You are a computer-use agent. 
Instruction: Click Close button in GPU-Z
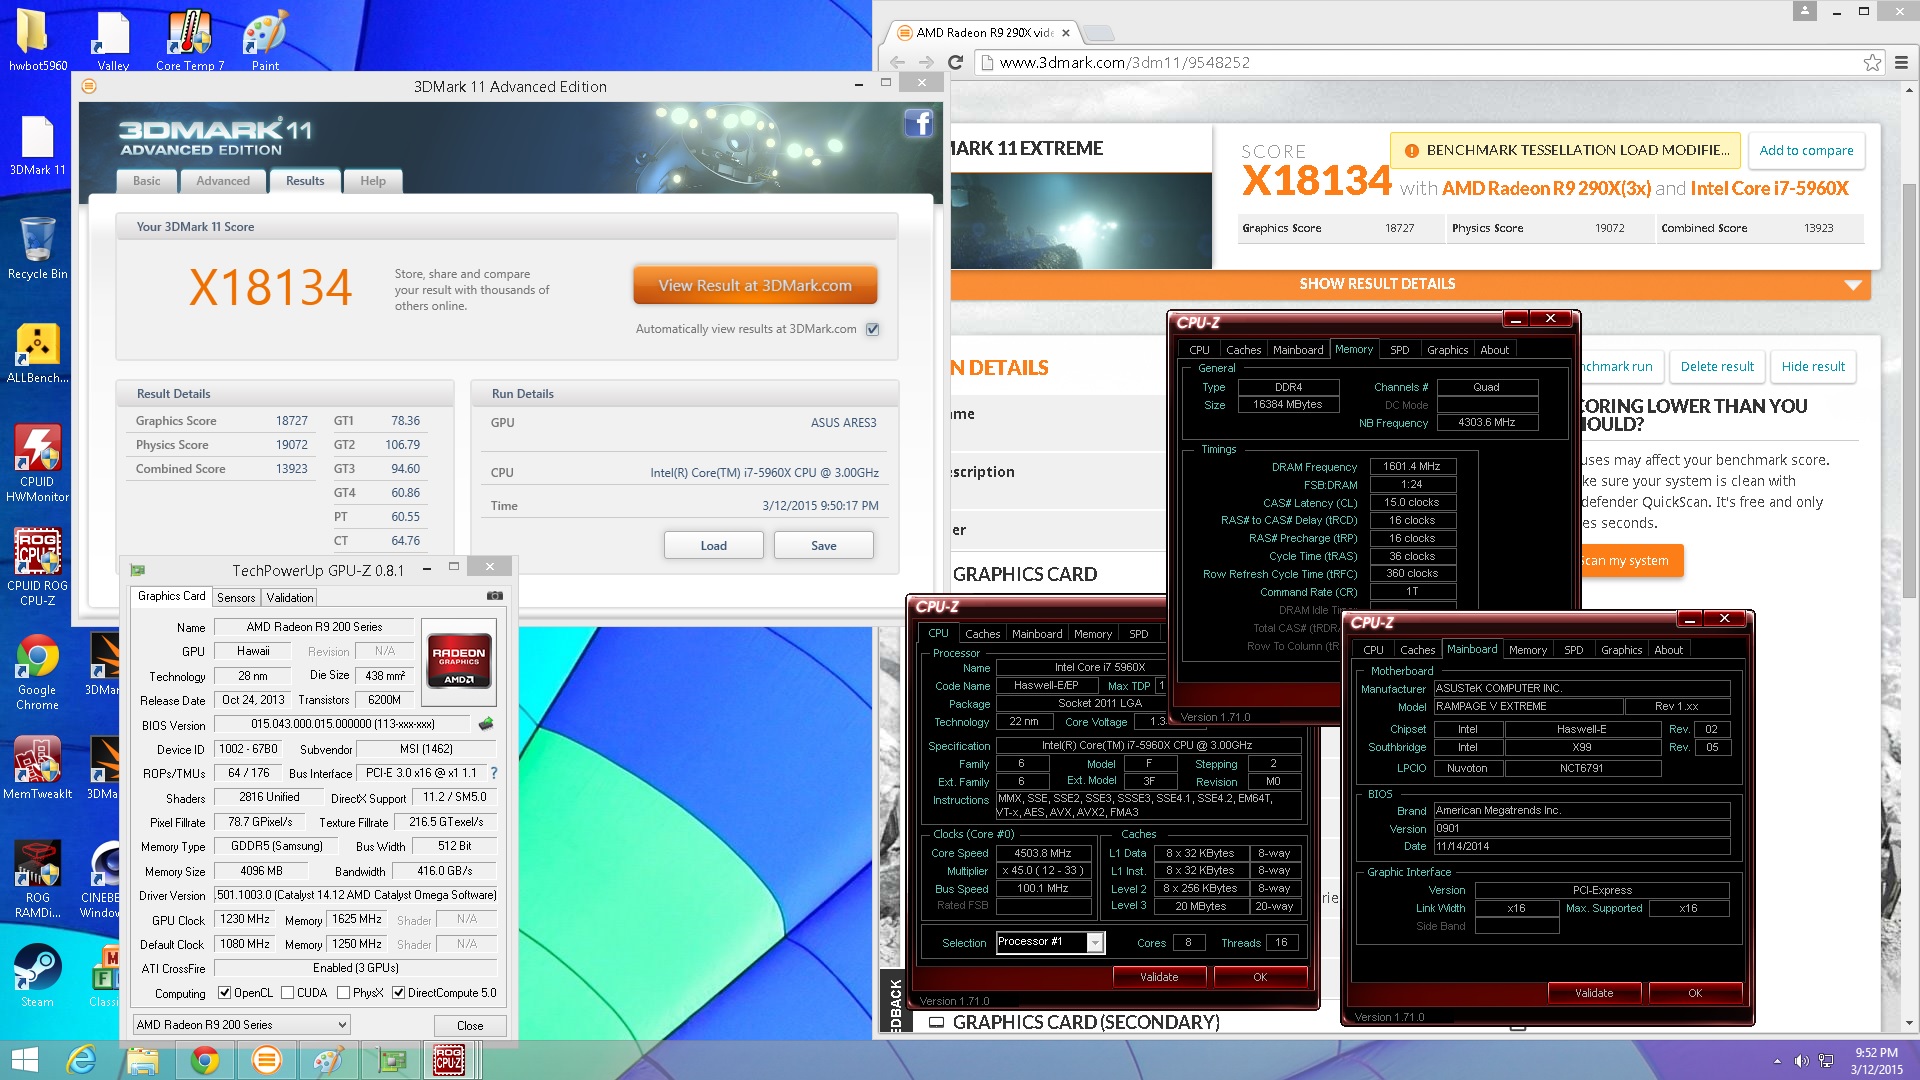click(470, 1025)
